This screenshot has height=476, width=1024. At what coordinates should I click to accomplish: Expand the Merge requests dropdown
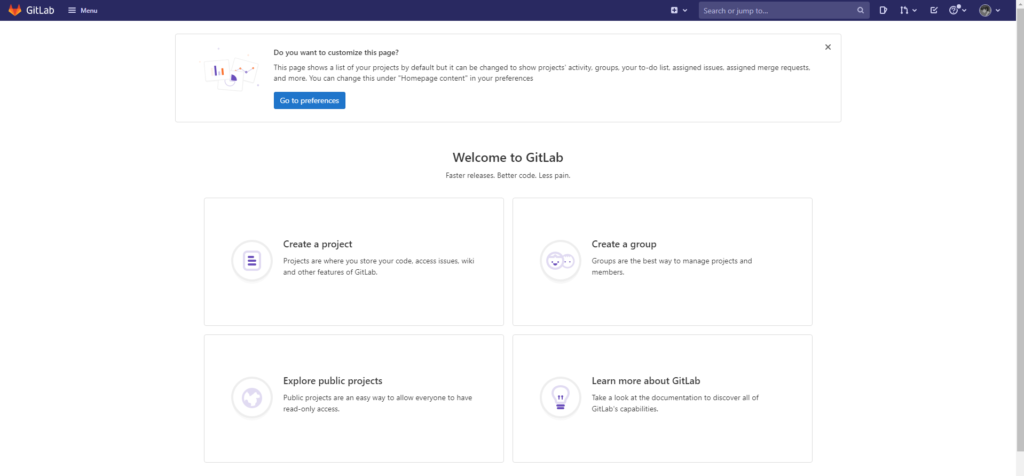908,10
